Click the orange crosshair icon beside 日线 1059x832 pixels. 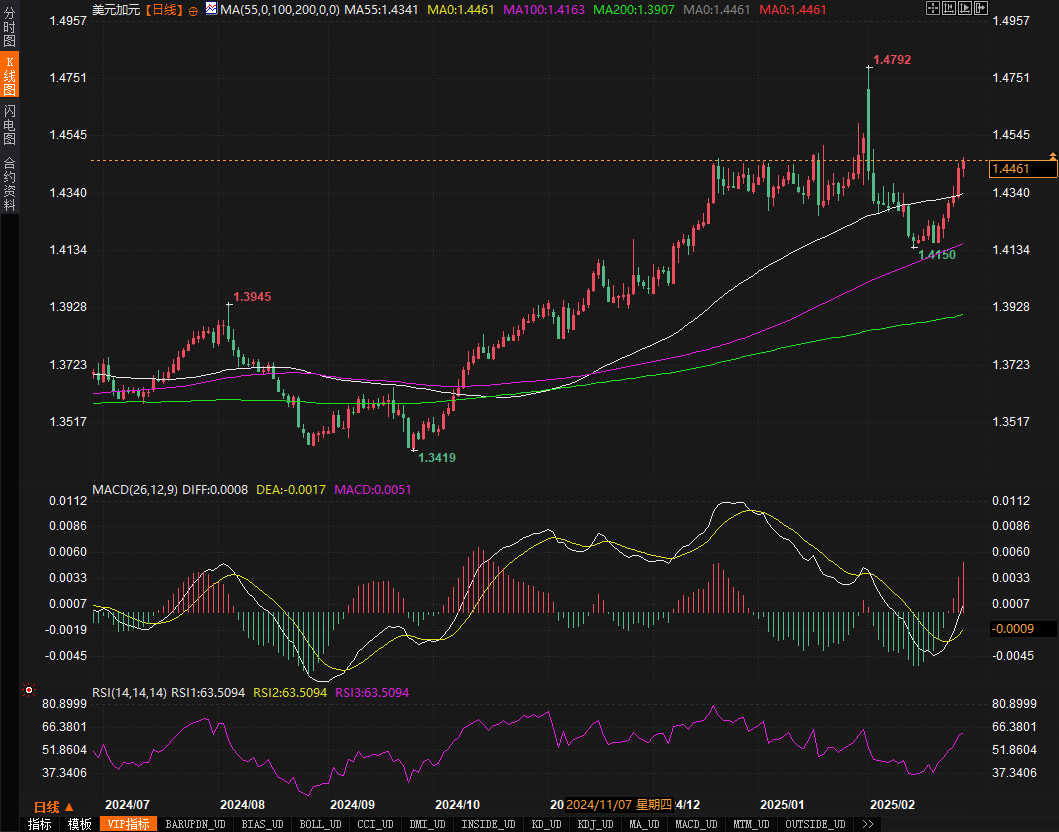tap(193, 10)
